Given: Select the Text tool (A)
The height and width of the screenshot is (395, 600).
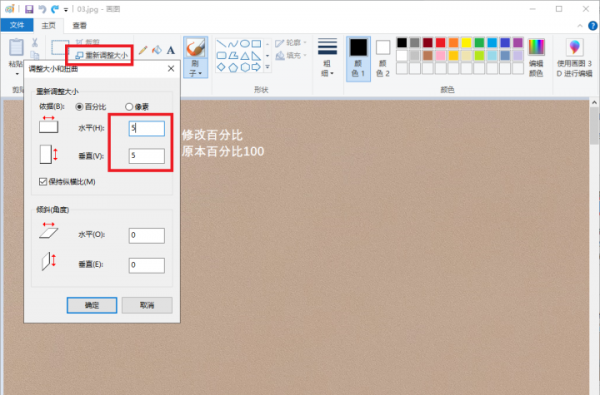Looking at the screenshot, I should (171, 50).
